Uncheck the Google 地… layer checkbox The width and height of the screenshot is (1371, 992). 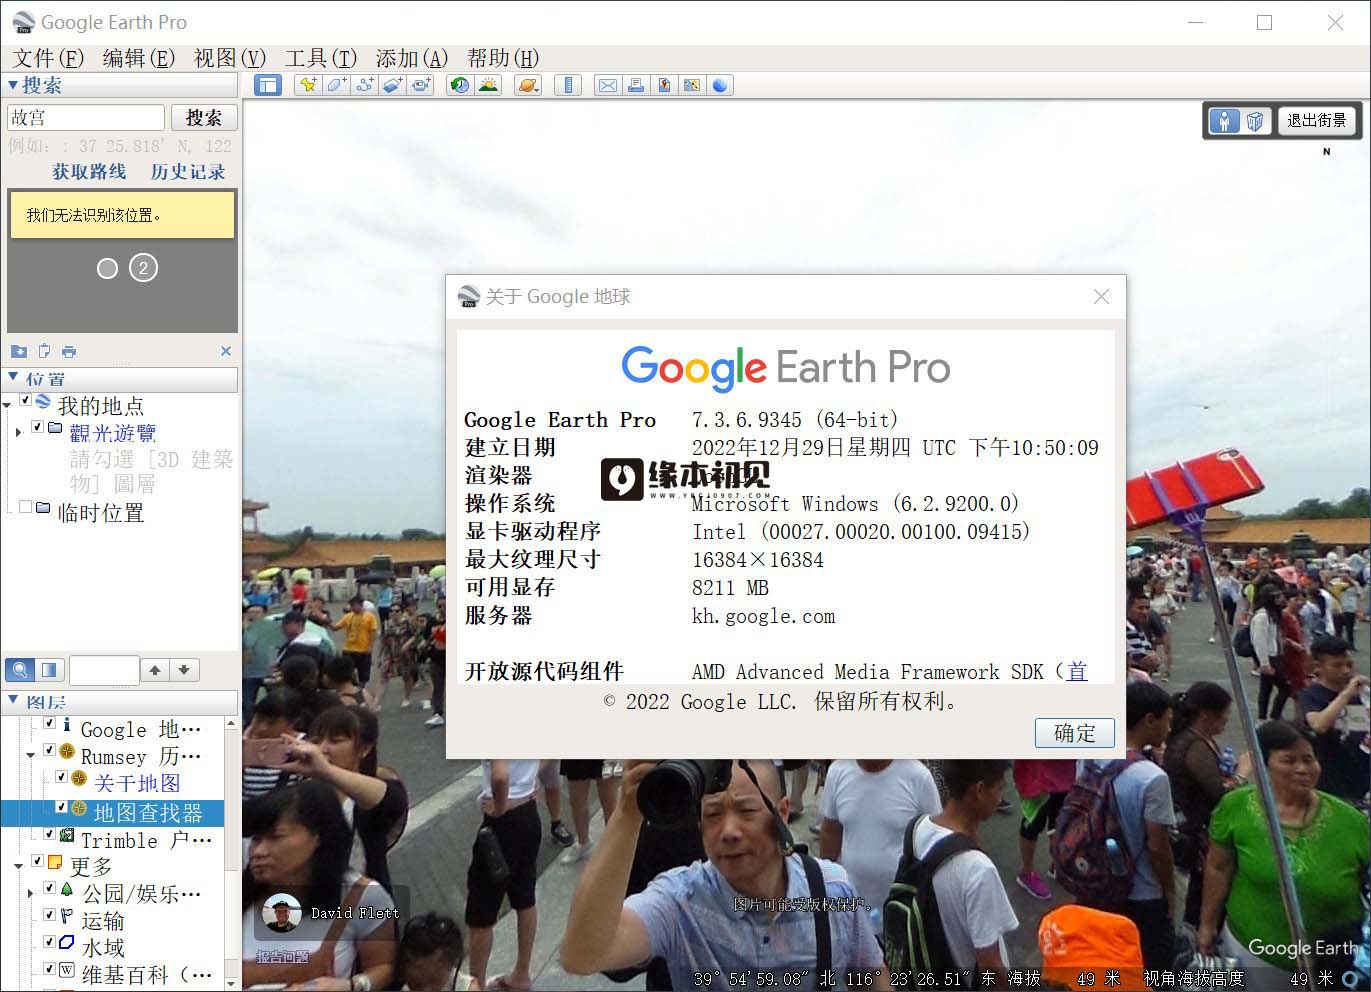49,723
